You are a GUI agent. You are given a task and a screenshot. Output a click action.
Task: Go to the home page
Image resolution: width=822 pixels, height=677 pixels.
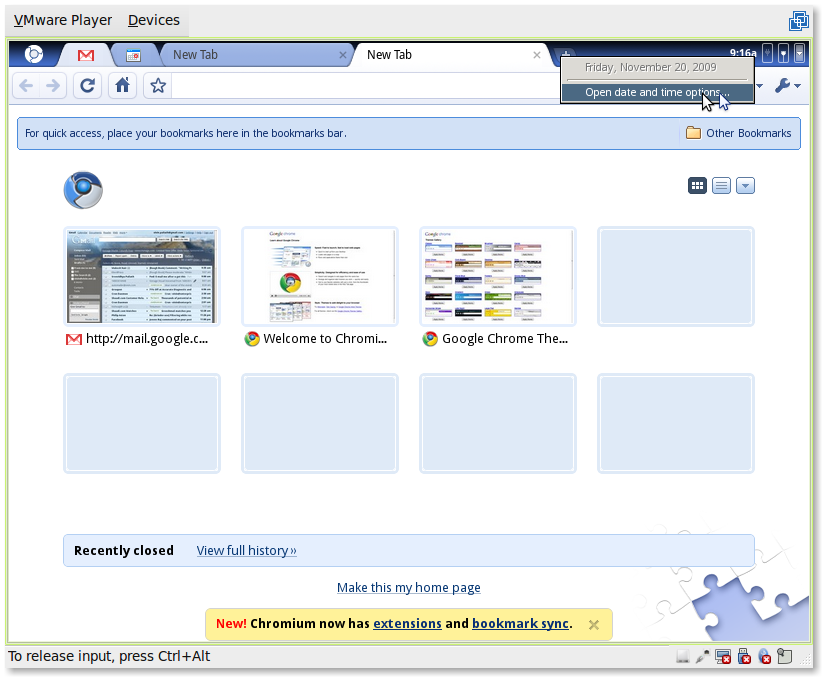point(122,86)
